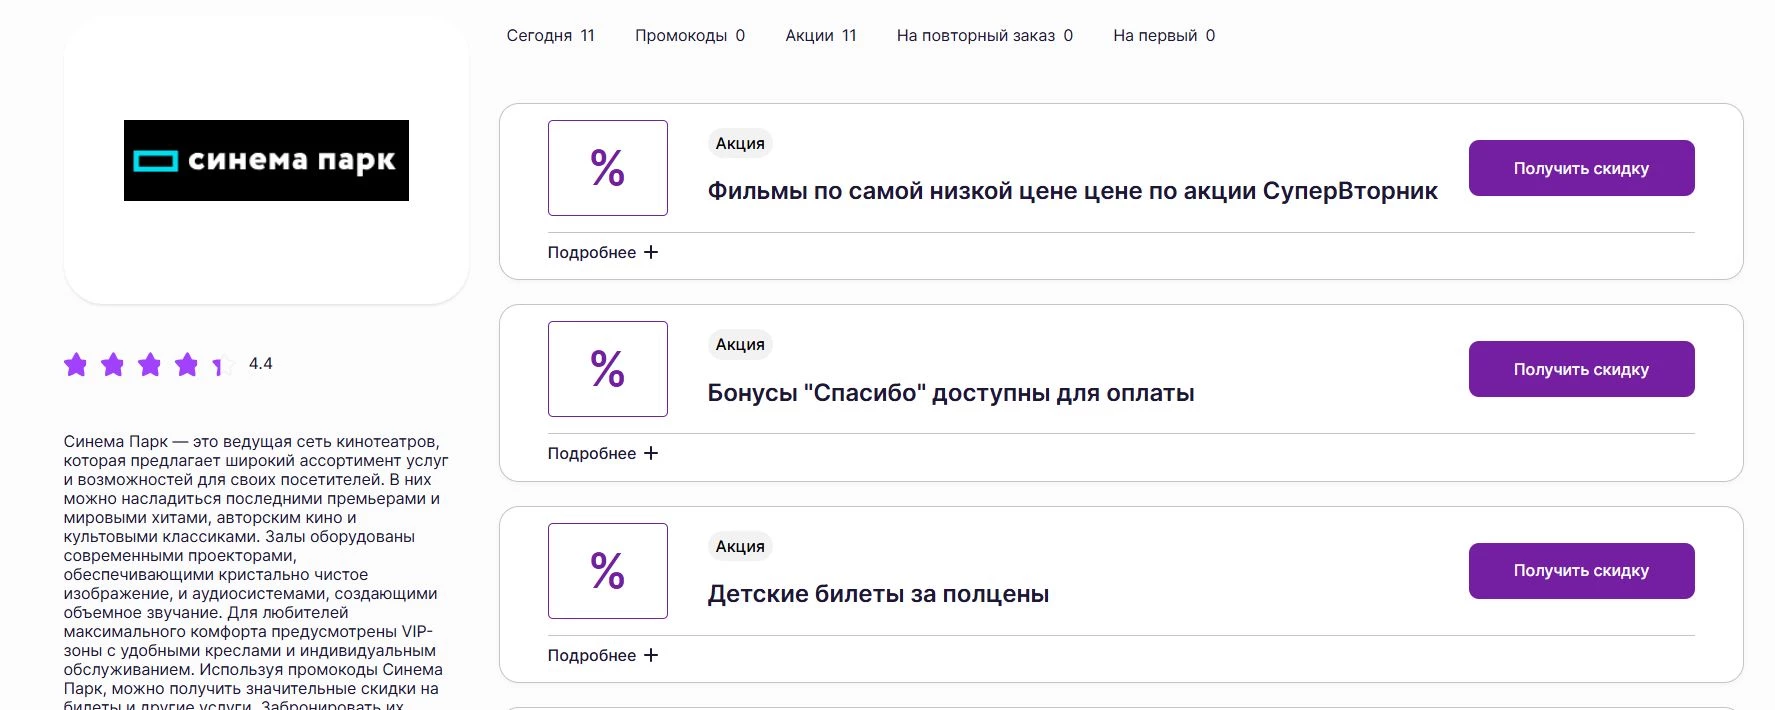Viewport: 1775px width, 710px height.
Task: Click the Акция badge on Бонусы Спасибо card
Action: (x=740, y=344)
